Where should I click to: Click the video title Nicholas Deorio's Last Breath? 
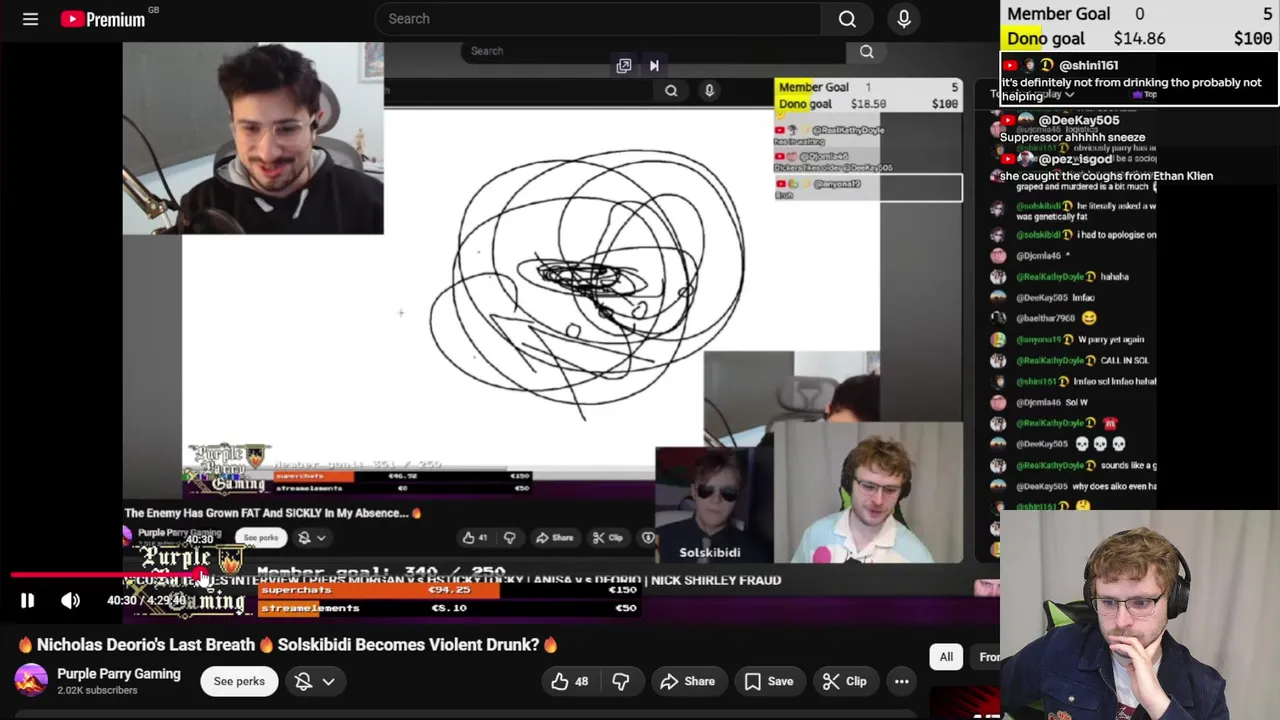[287, 645]
